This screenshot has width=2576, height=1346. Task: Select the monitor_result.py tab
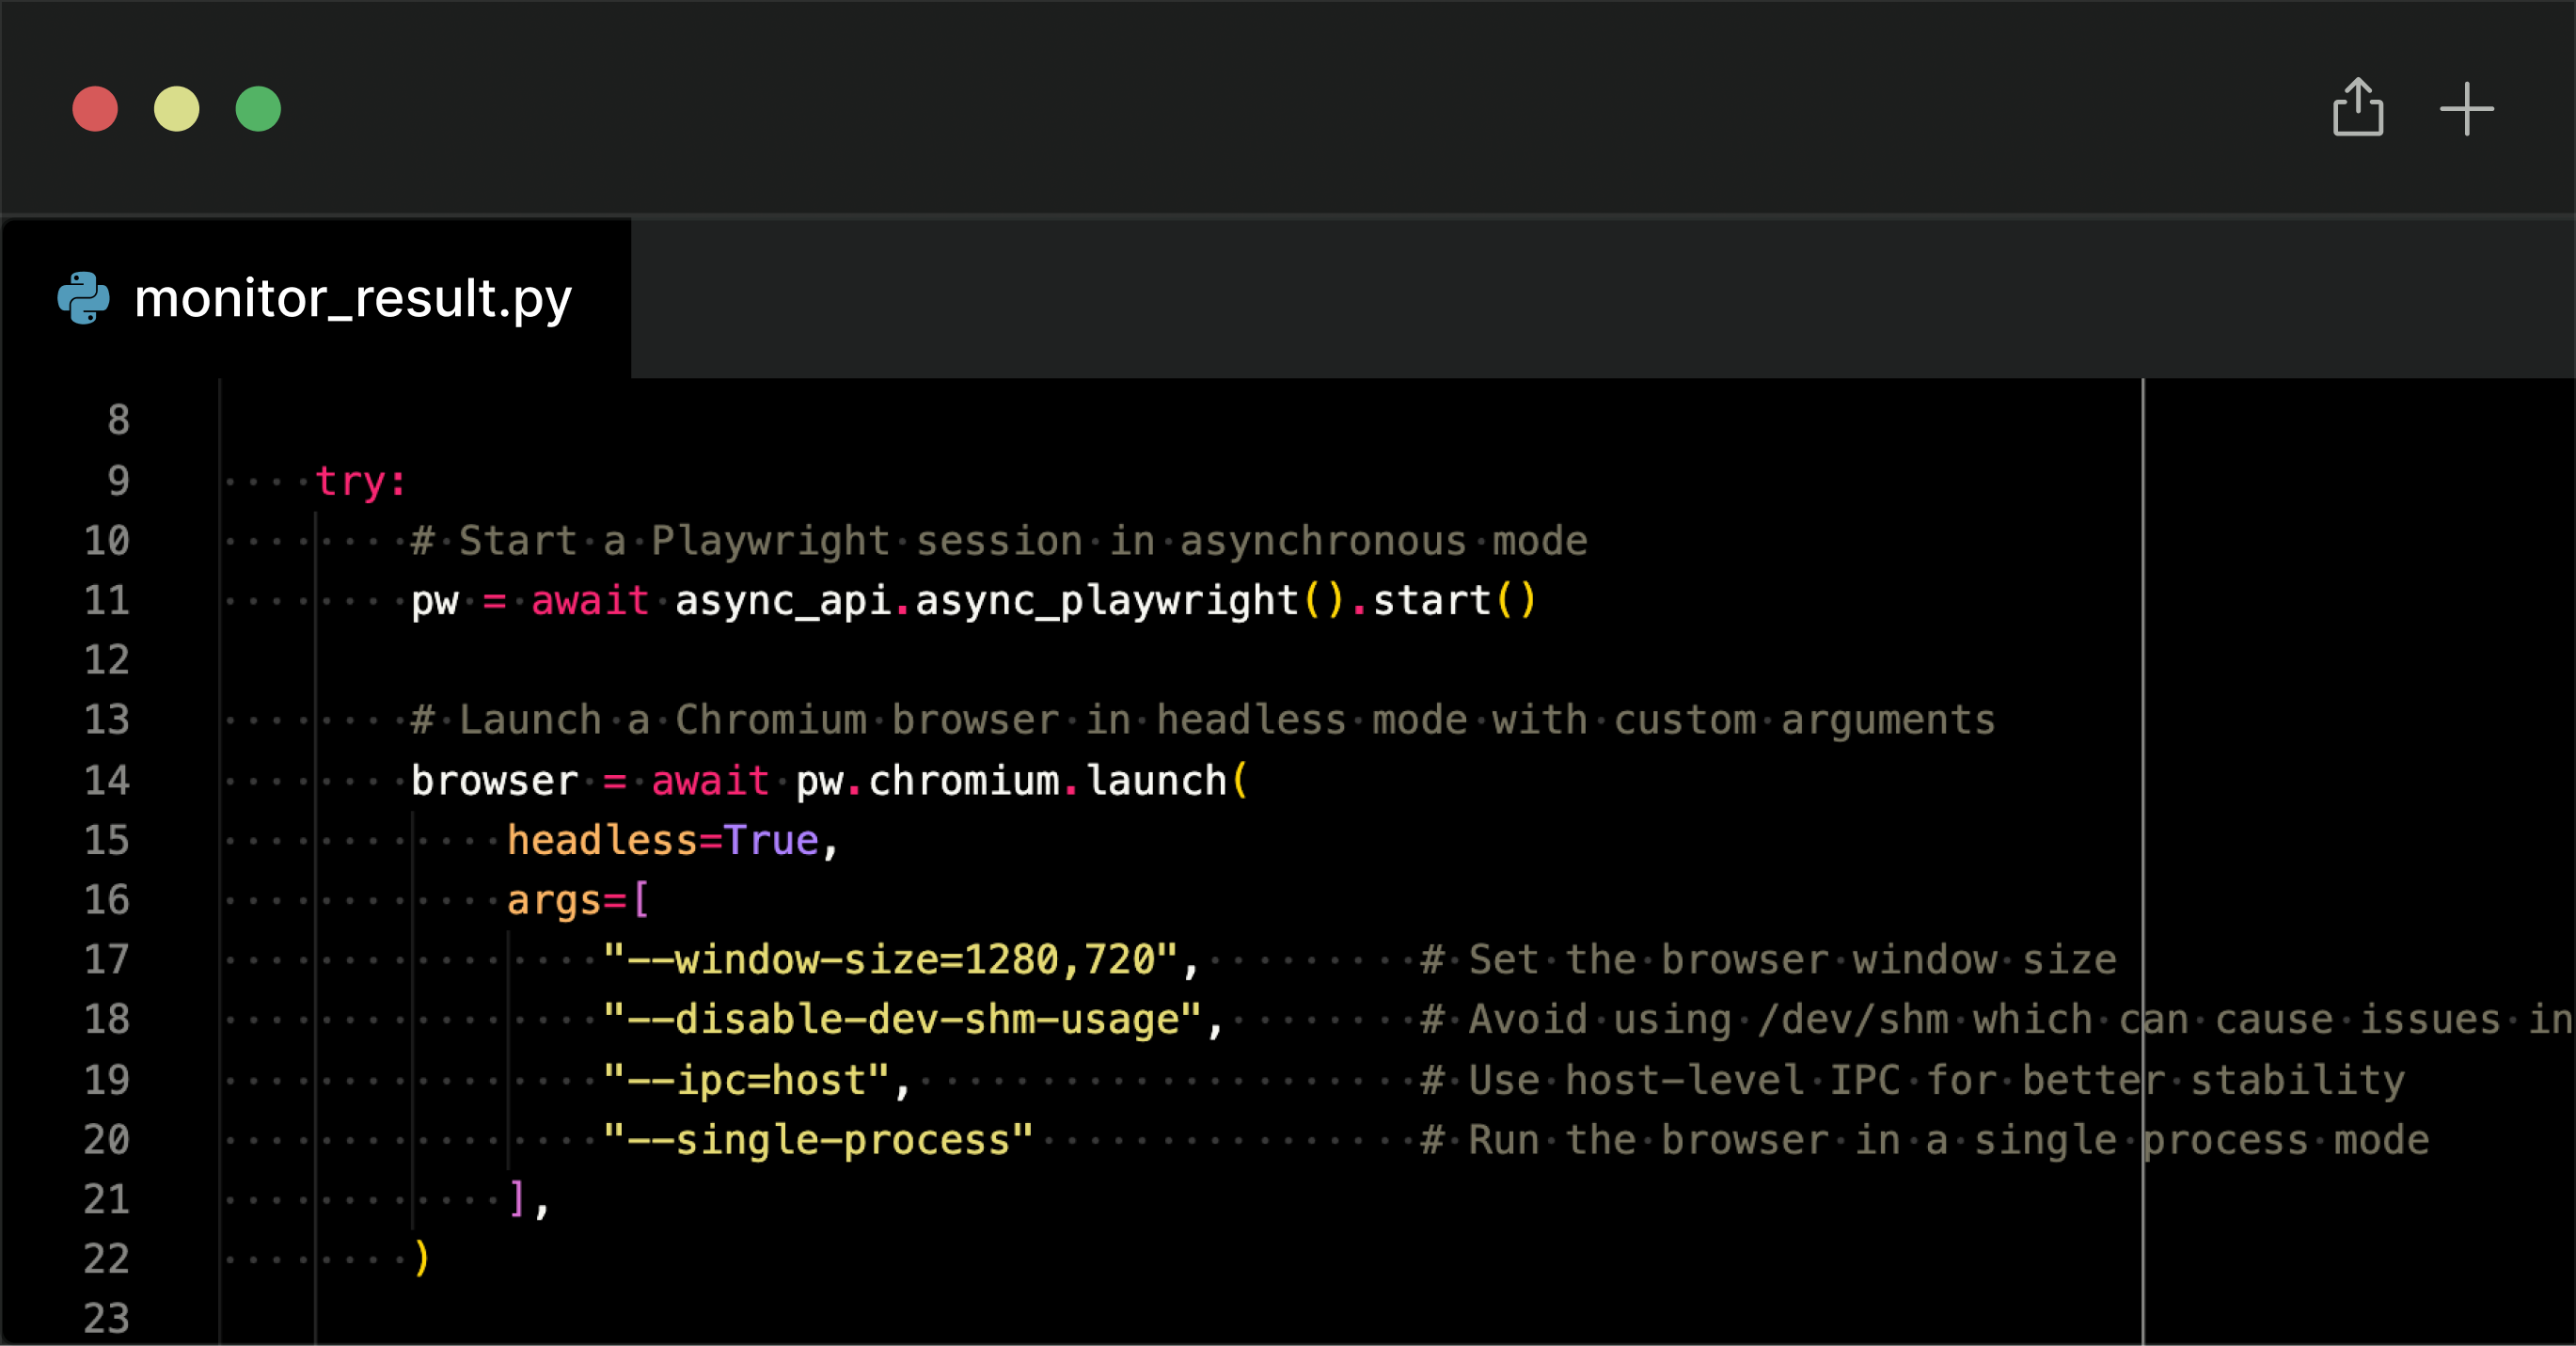point(316,298)
